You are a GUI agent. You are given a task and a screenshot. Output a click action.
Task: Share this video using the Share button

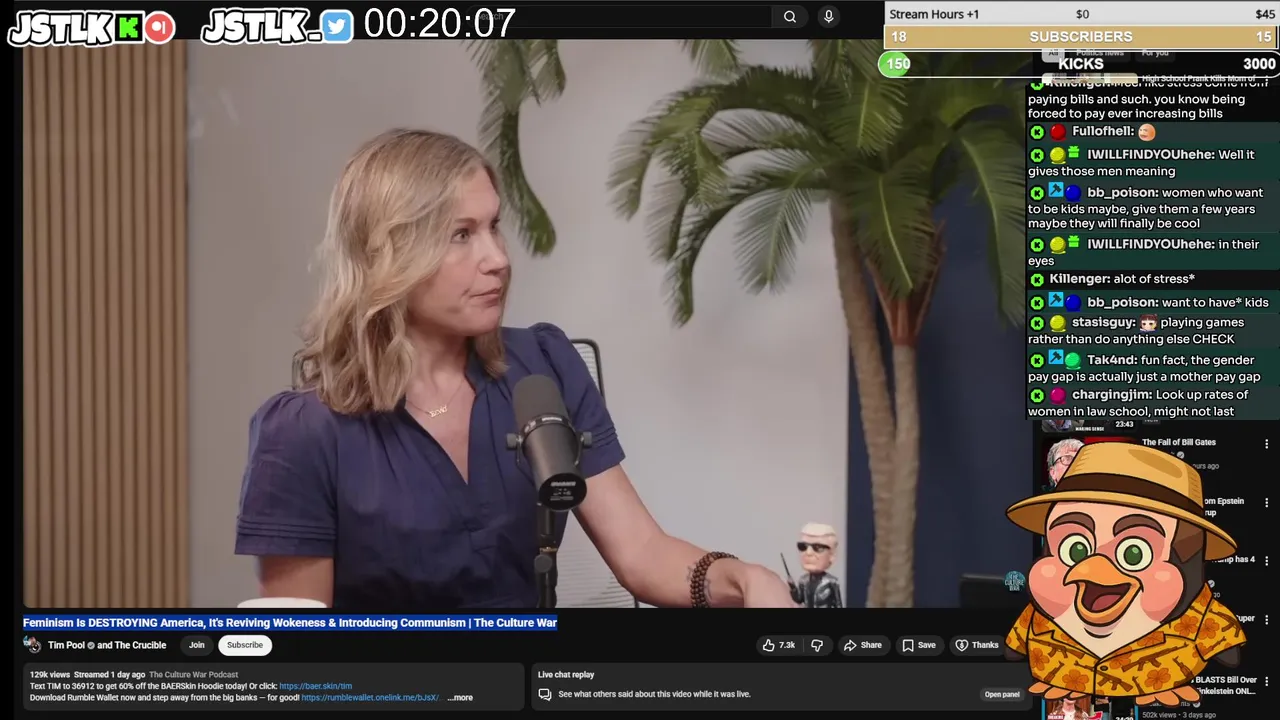coord(863,645)
